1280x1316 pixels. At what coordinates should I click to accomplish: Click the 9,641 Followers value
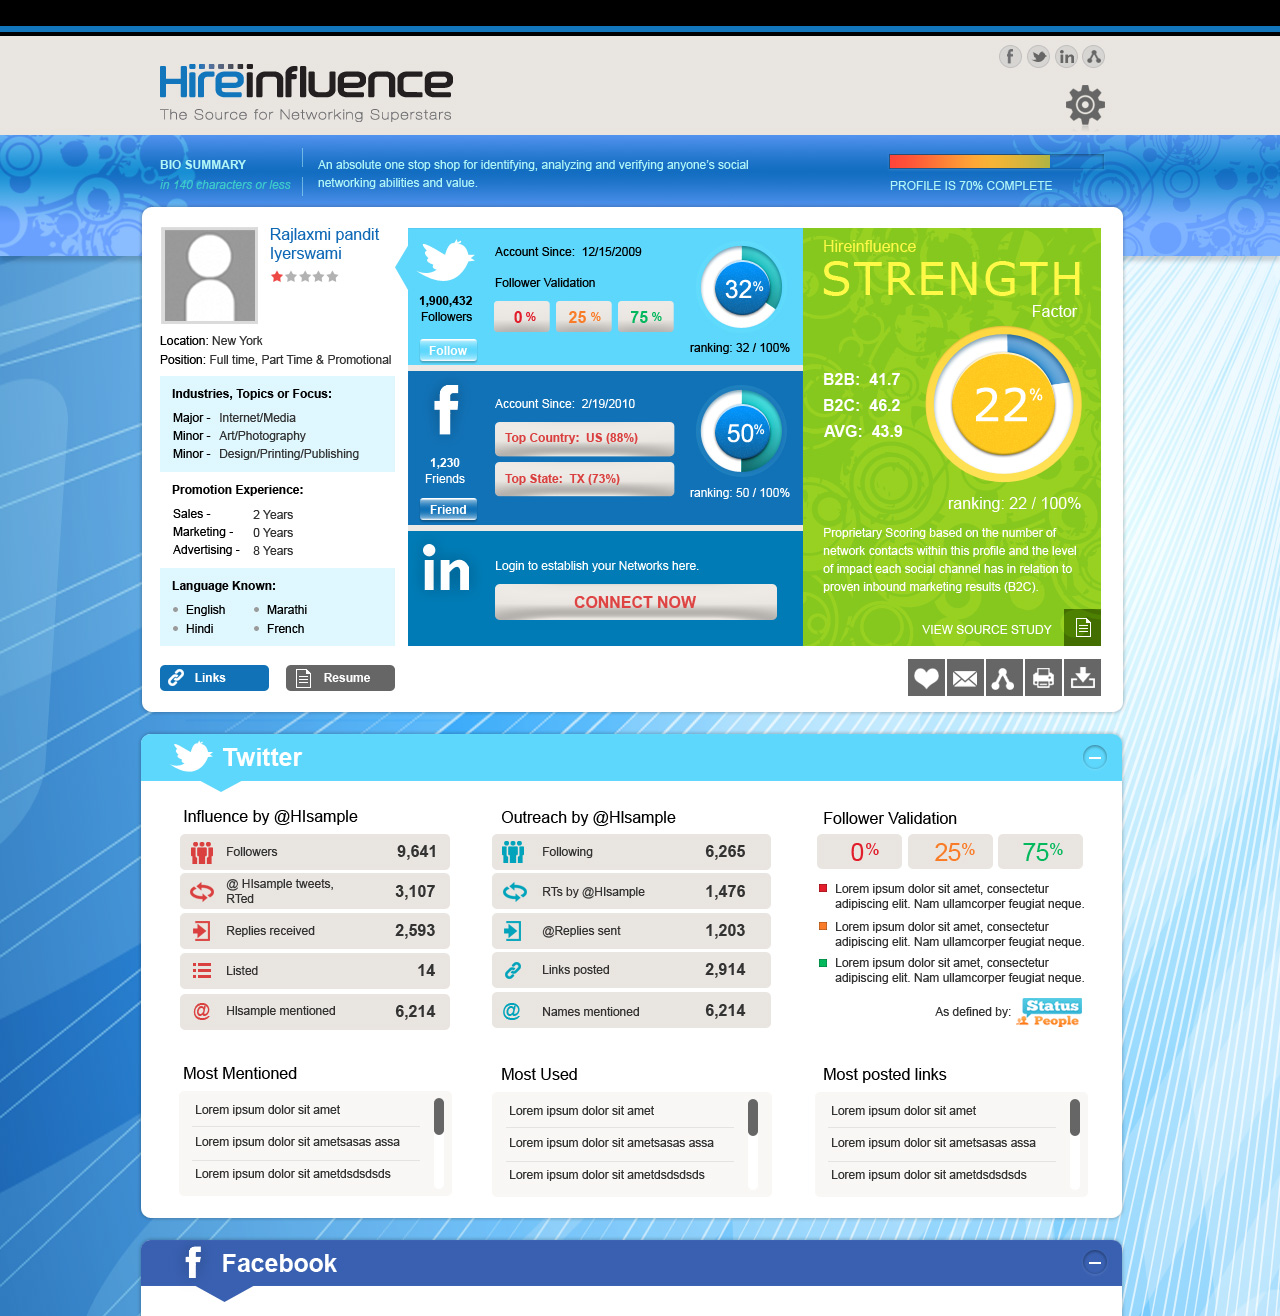[x=416, y=852]
